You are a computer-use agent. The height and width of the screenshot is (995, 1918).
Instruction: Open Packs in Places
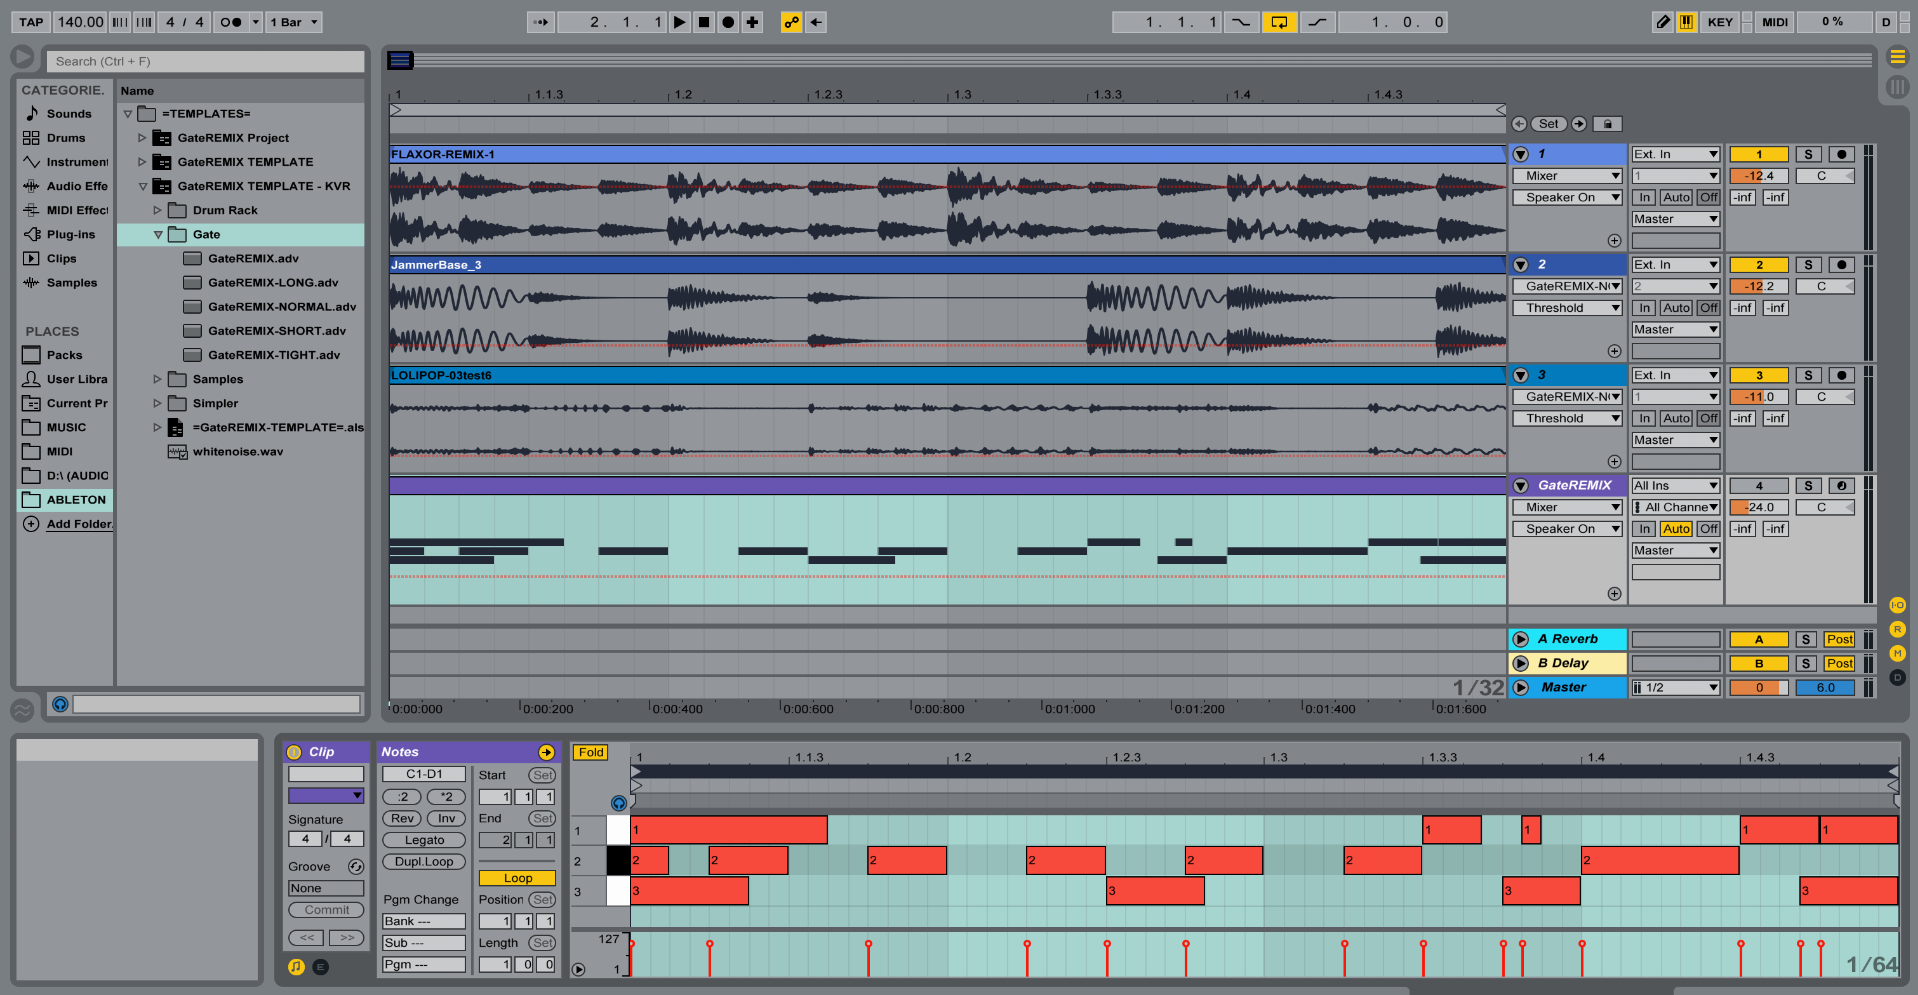(64, 355)
